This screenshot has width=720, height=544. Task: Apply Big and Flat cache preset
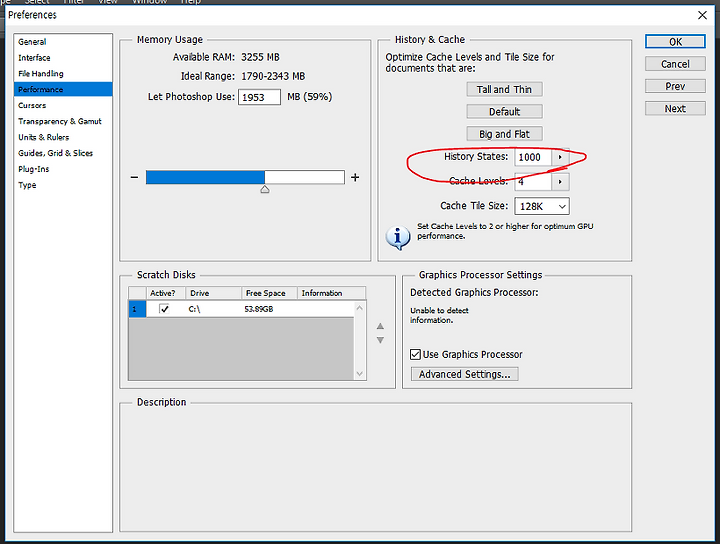[x=504, y=134]
